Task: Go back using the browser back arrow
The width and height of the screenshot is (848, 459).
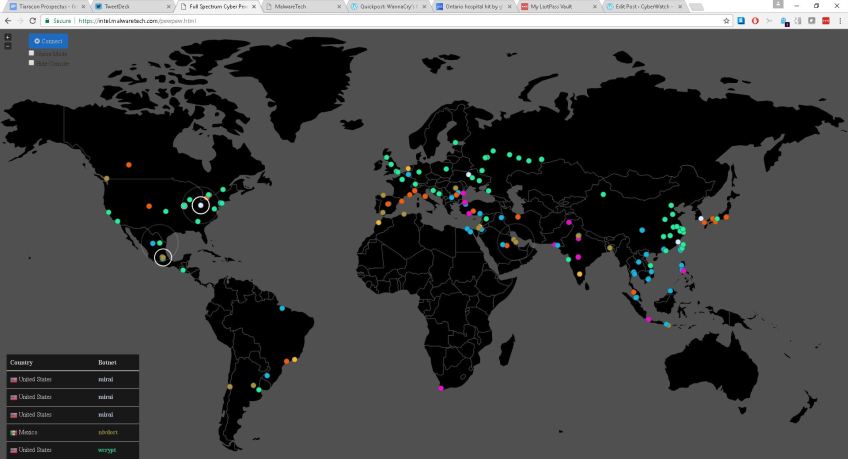Action: 8,20
